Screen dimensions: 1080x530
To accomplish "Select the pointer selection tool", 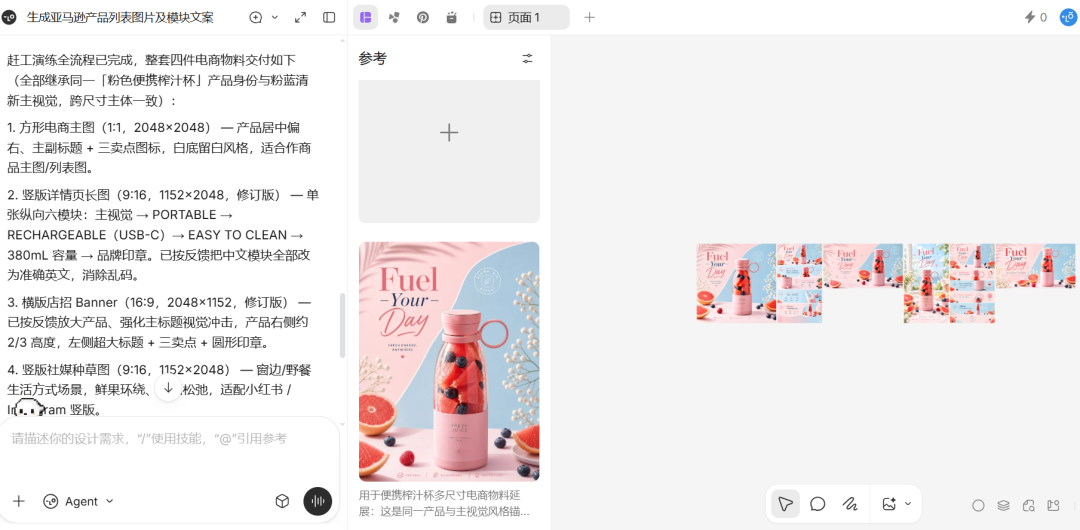I will click(x=785, y=504).
